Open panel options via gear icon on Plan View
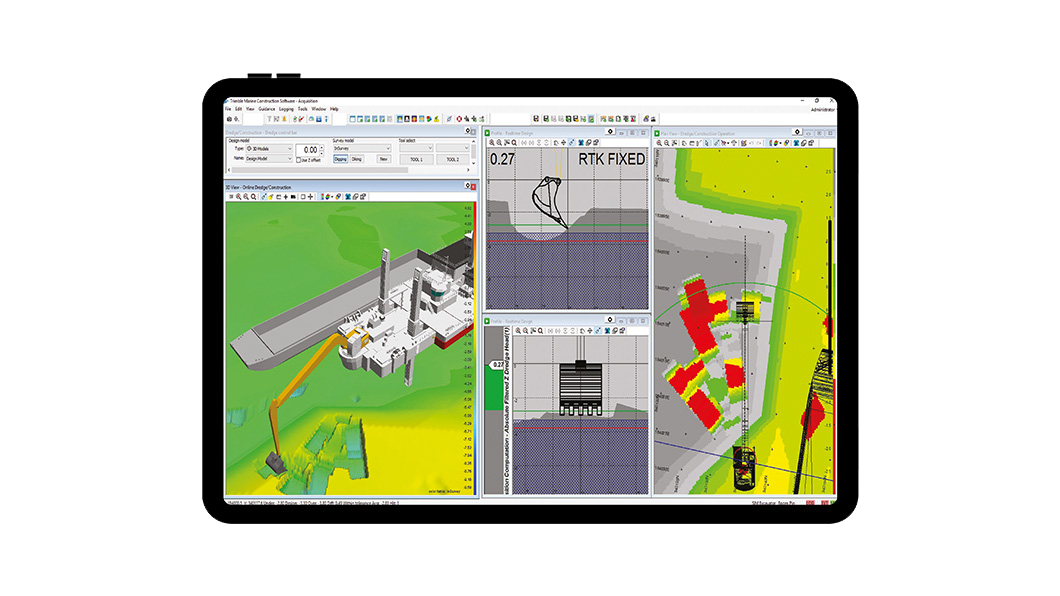 click(x=797, y=132)
